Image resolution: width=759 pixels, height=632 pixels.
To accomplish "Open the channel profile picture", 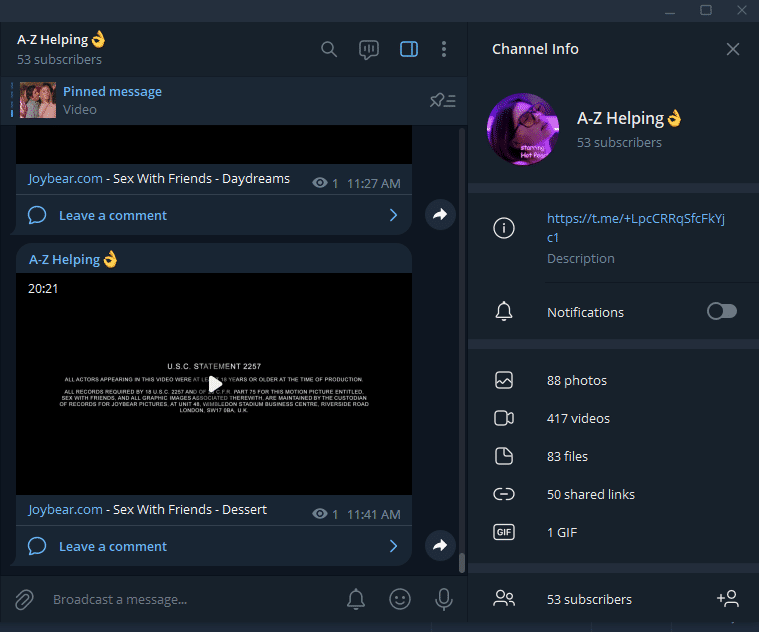I will pos(523,129).
